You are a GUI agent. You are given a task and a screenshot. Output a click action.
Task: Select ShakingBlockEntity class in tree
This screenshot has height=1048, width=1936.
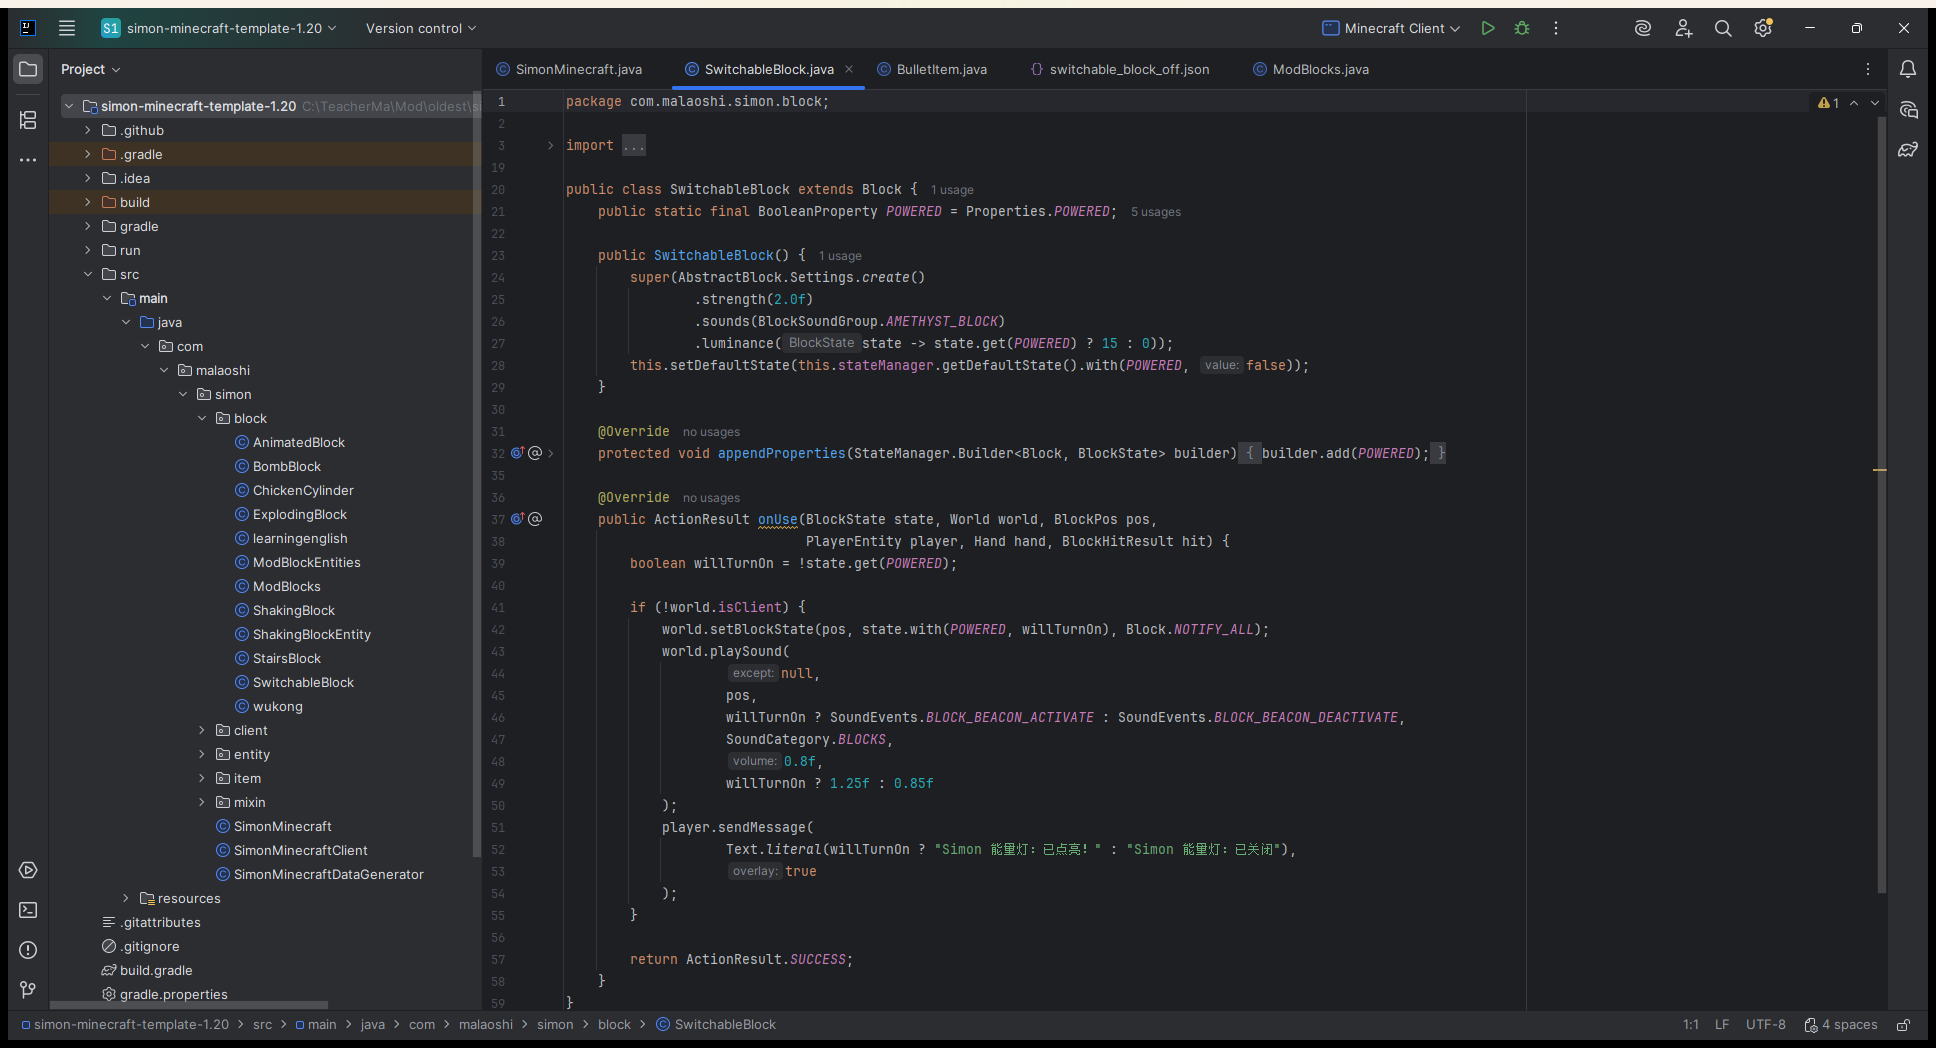312,634
